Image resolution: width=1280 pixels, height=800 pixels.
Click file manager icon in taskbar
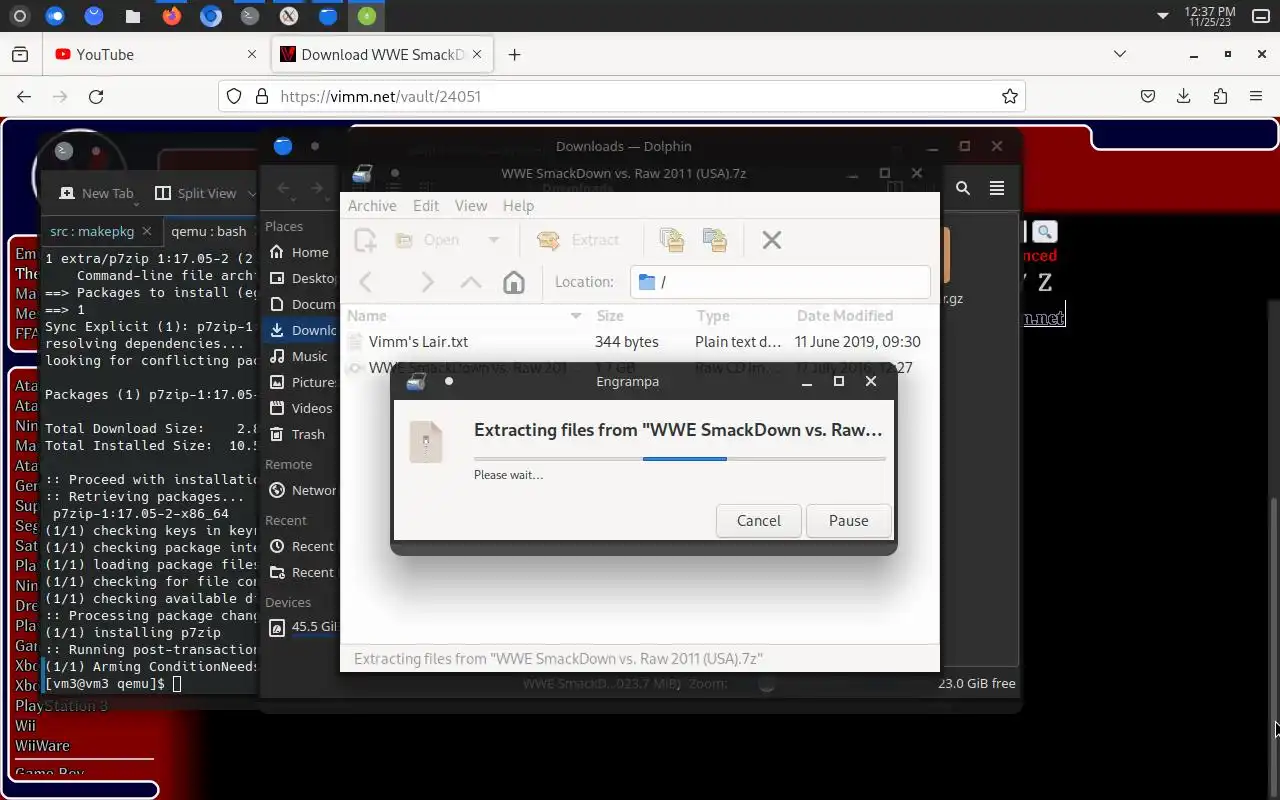(133, 16)
